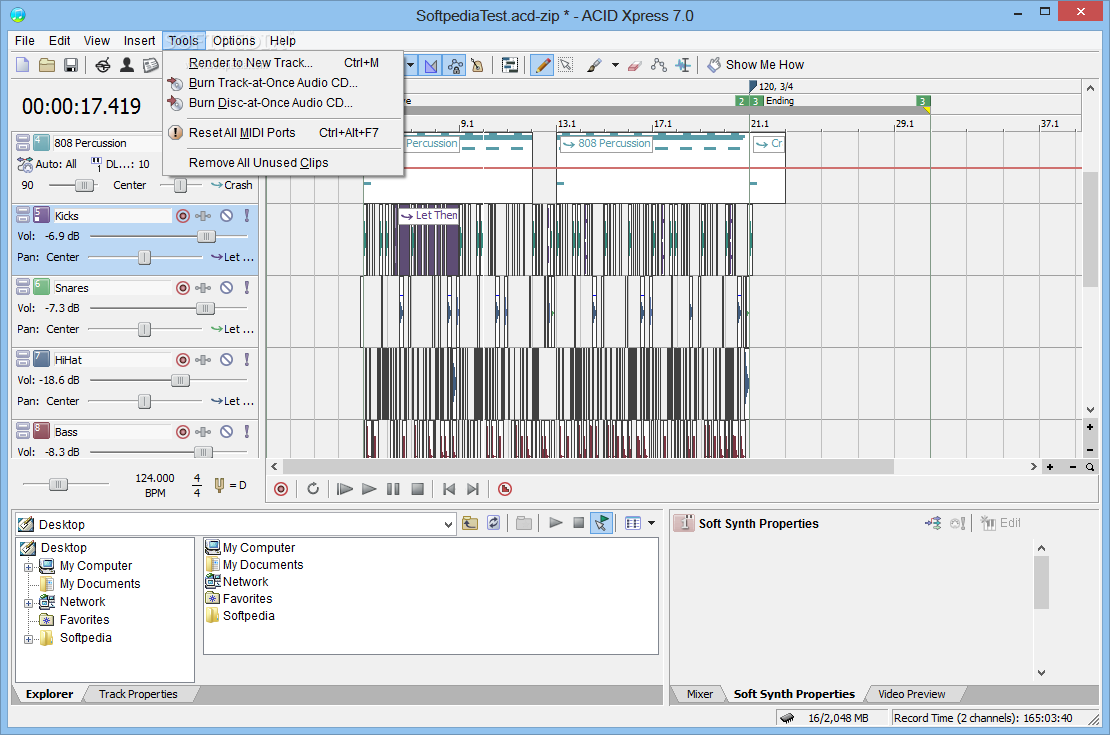Stop playback in the timeline transport bar
Screen dimensions: 1110x735
point(418,489)
